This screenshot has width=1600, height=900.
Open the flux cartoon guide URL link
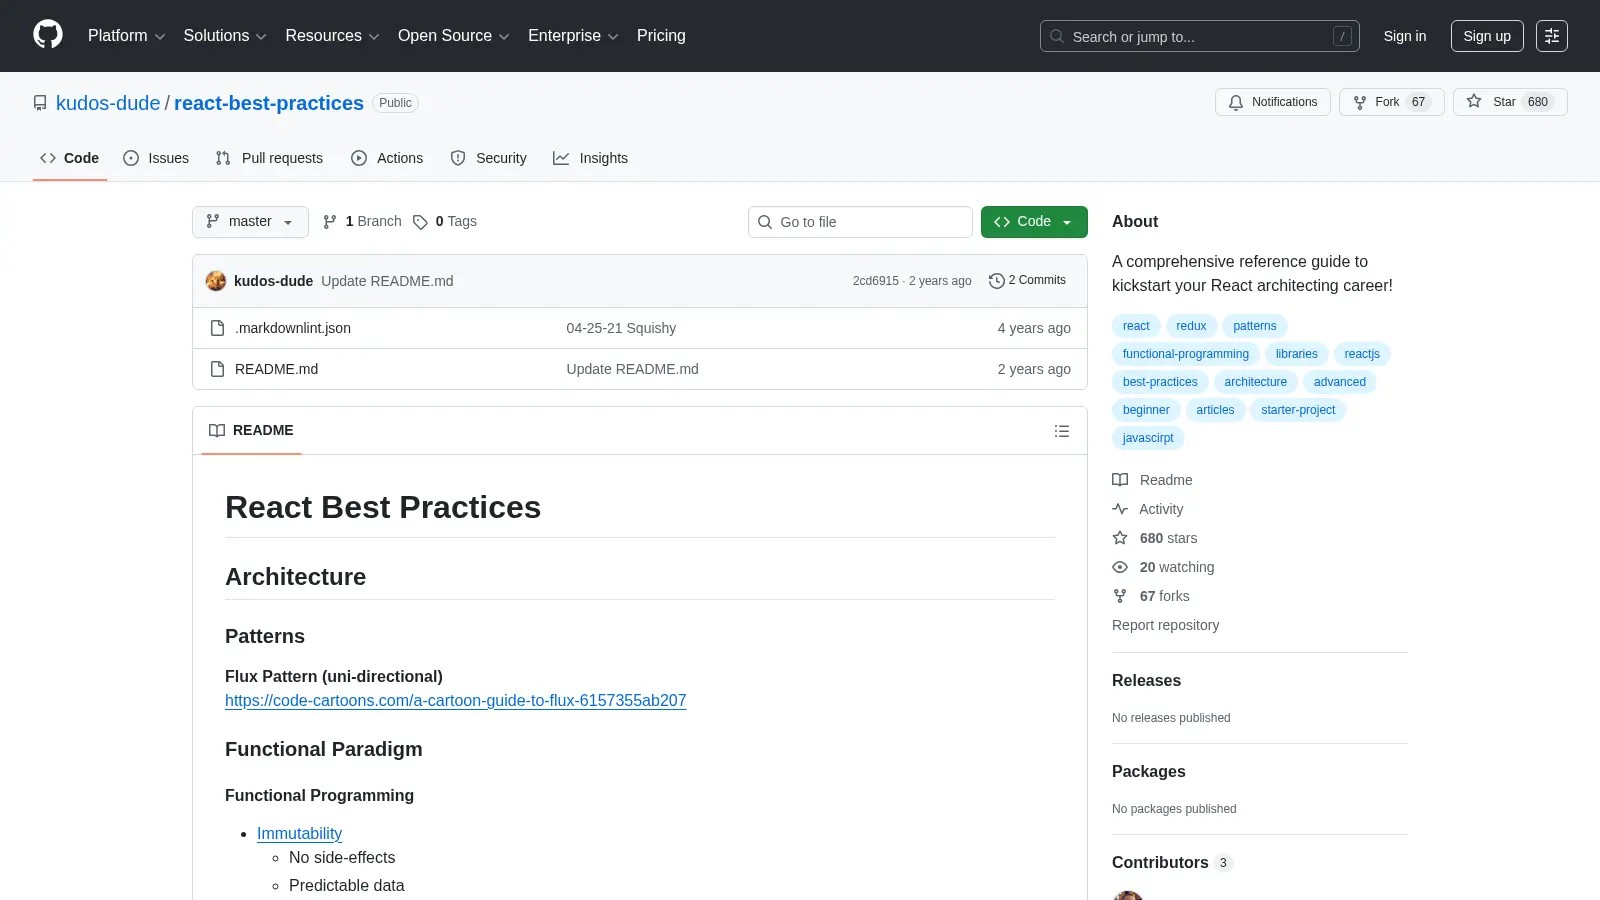tap(456, 701)
